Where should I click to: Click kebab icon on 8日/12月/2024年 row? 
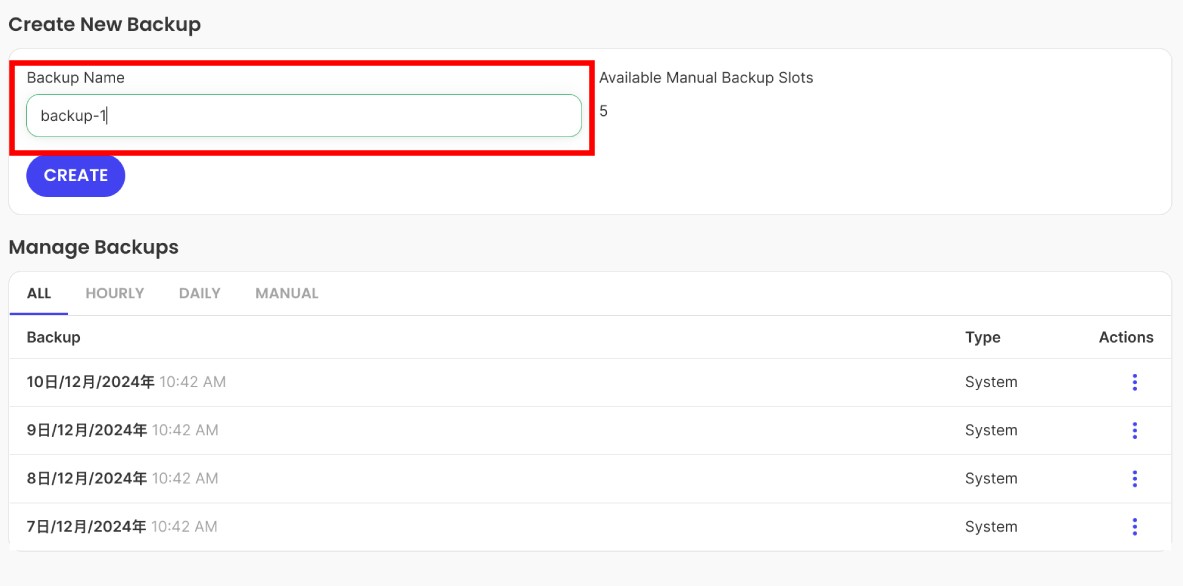[1134, 478]
